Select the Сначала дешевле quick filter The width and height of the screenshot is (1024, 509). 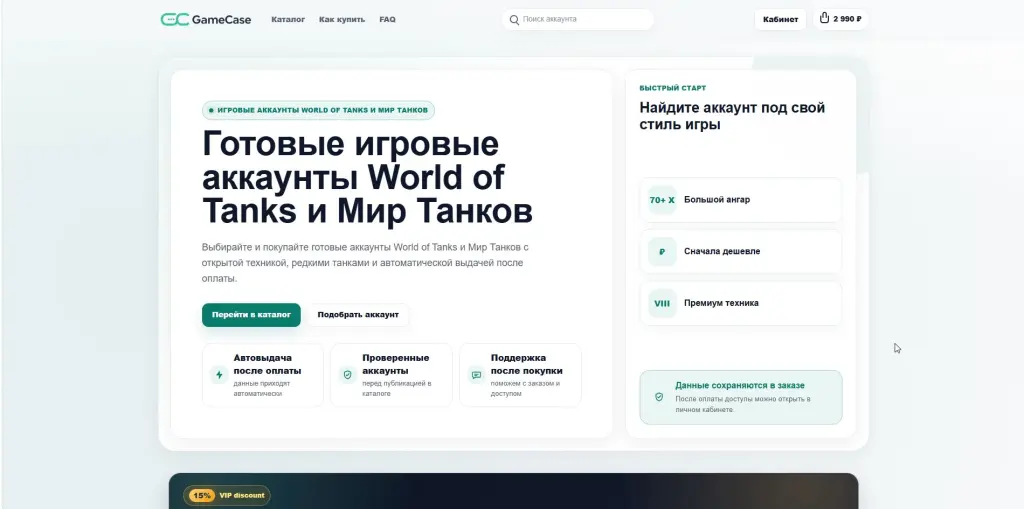coord(741,252)
